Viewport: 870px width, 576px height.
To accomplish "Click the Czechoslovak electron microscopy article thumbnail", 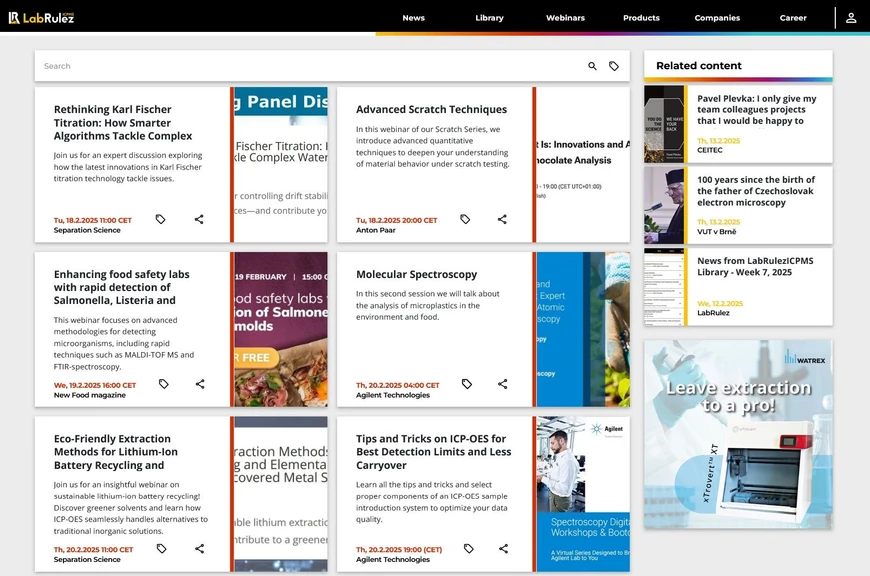I will point(664,205).
